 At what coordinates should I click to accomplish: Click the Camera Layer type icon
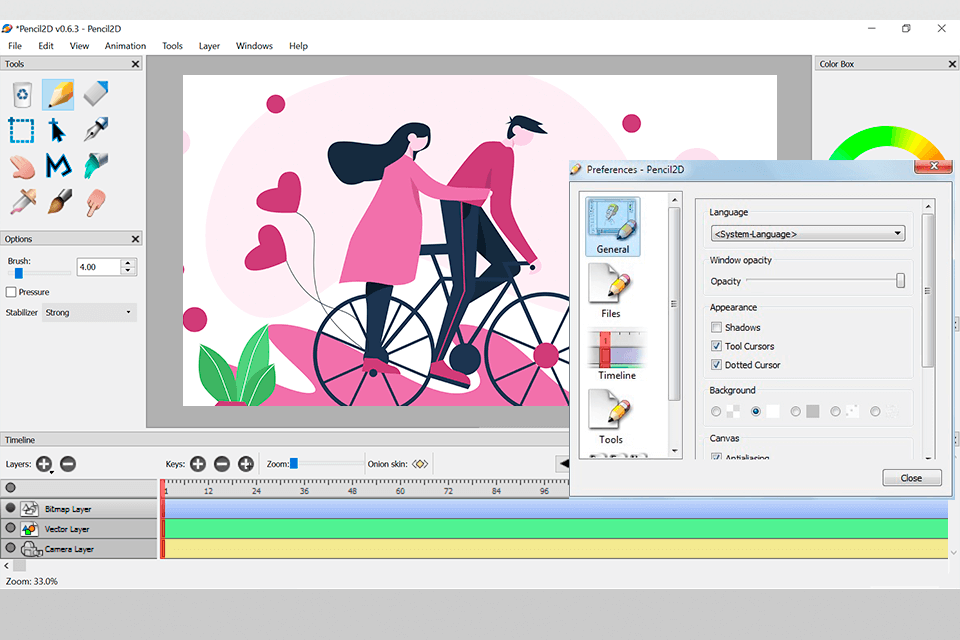(31, 549)
